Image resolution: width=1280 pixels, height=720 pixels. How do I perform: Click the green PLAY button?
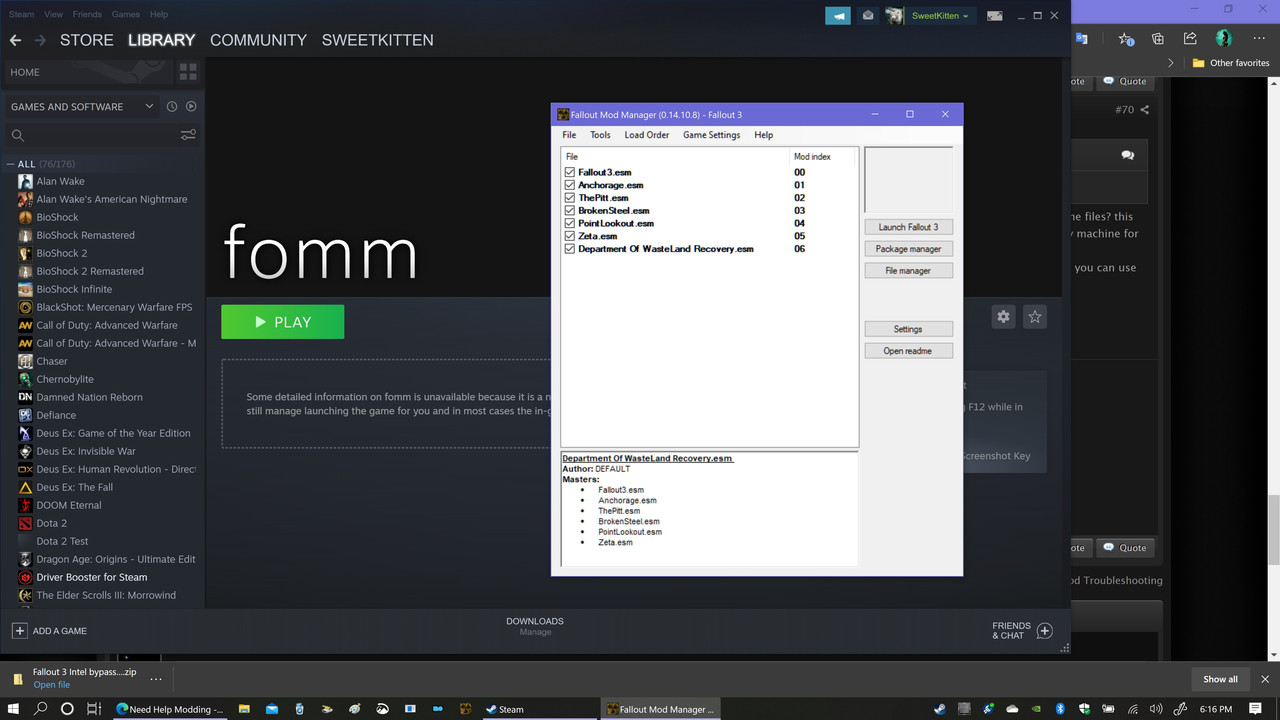coord(282,322)
